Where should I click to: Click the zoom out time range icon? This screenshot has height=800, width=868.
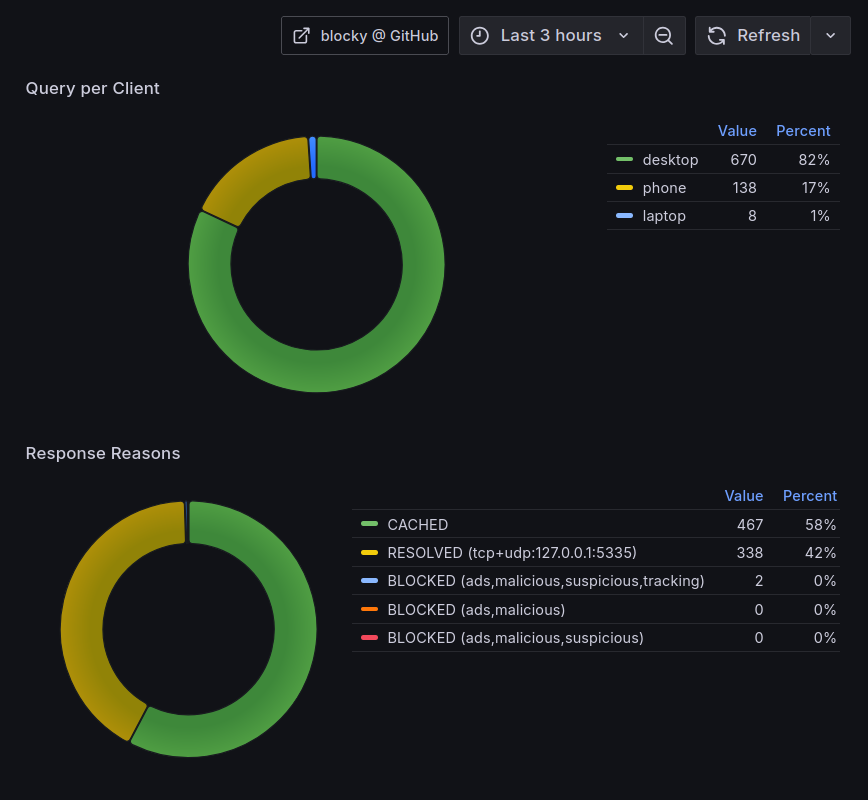(x=664, y=35)
